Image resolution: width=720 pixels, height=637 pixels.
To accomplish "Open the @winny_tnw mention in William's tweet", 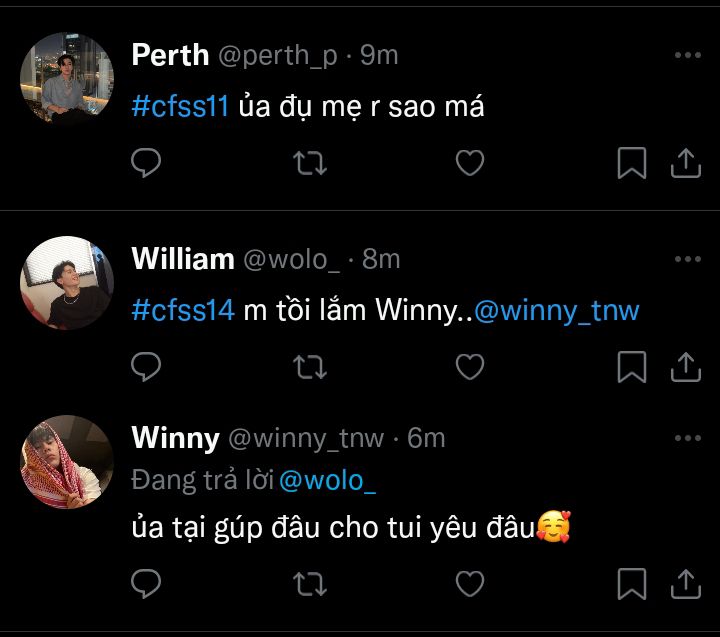I will pos(556,311).
